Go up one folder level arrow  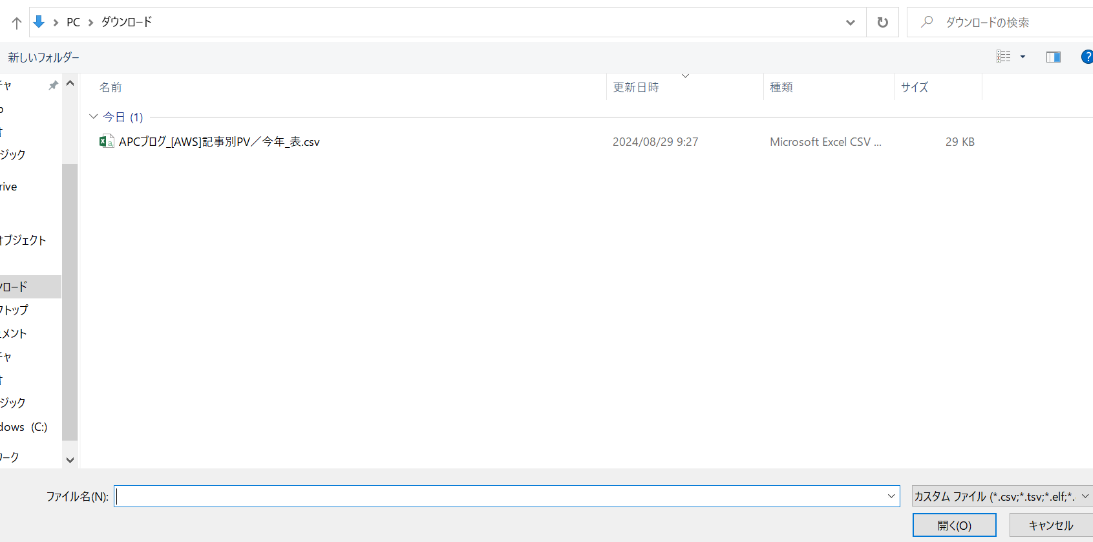pos(17,22)
